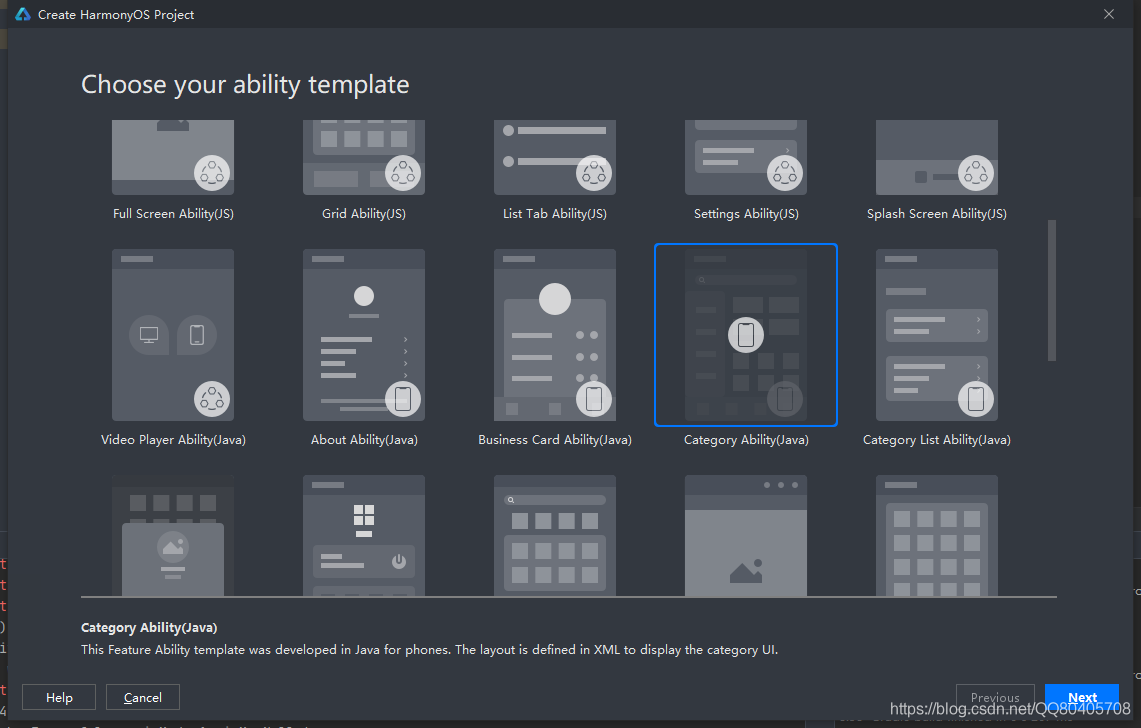Select template with image card in bottom row
Screen dimensions: 1141x728
pyautogui.click(x=172, y=536)
